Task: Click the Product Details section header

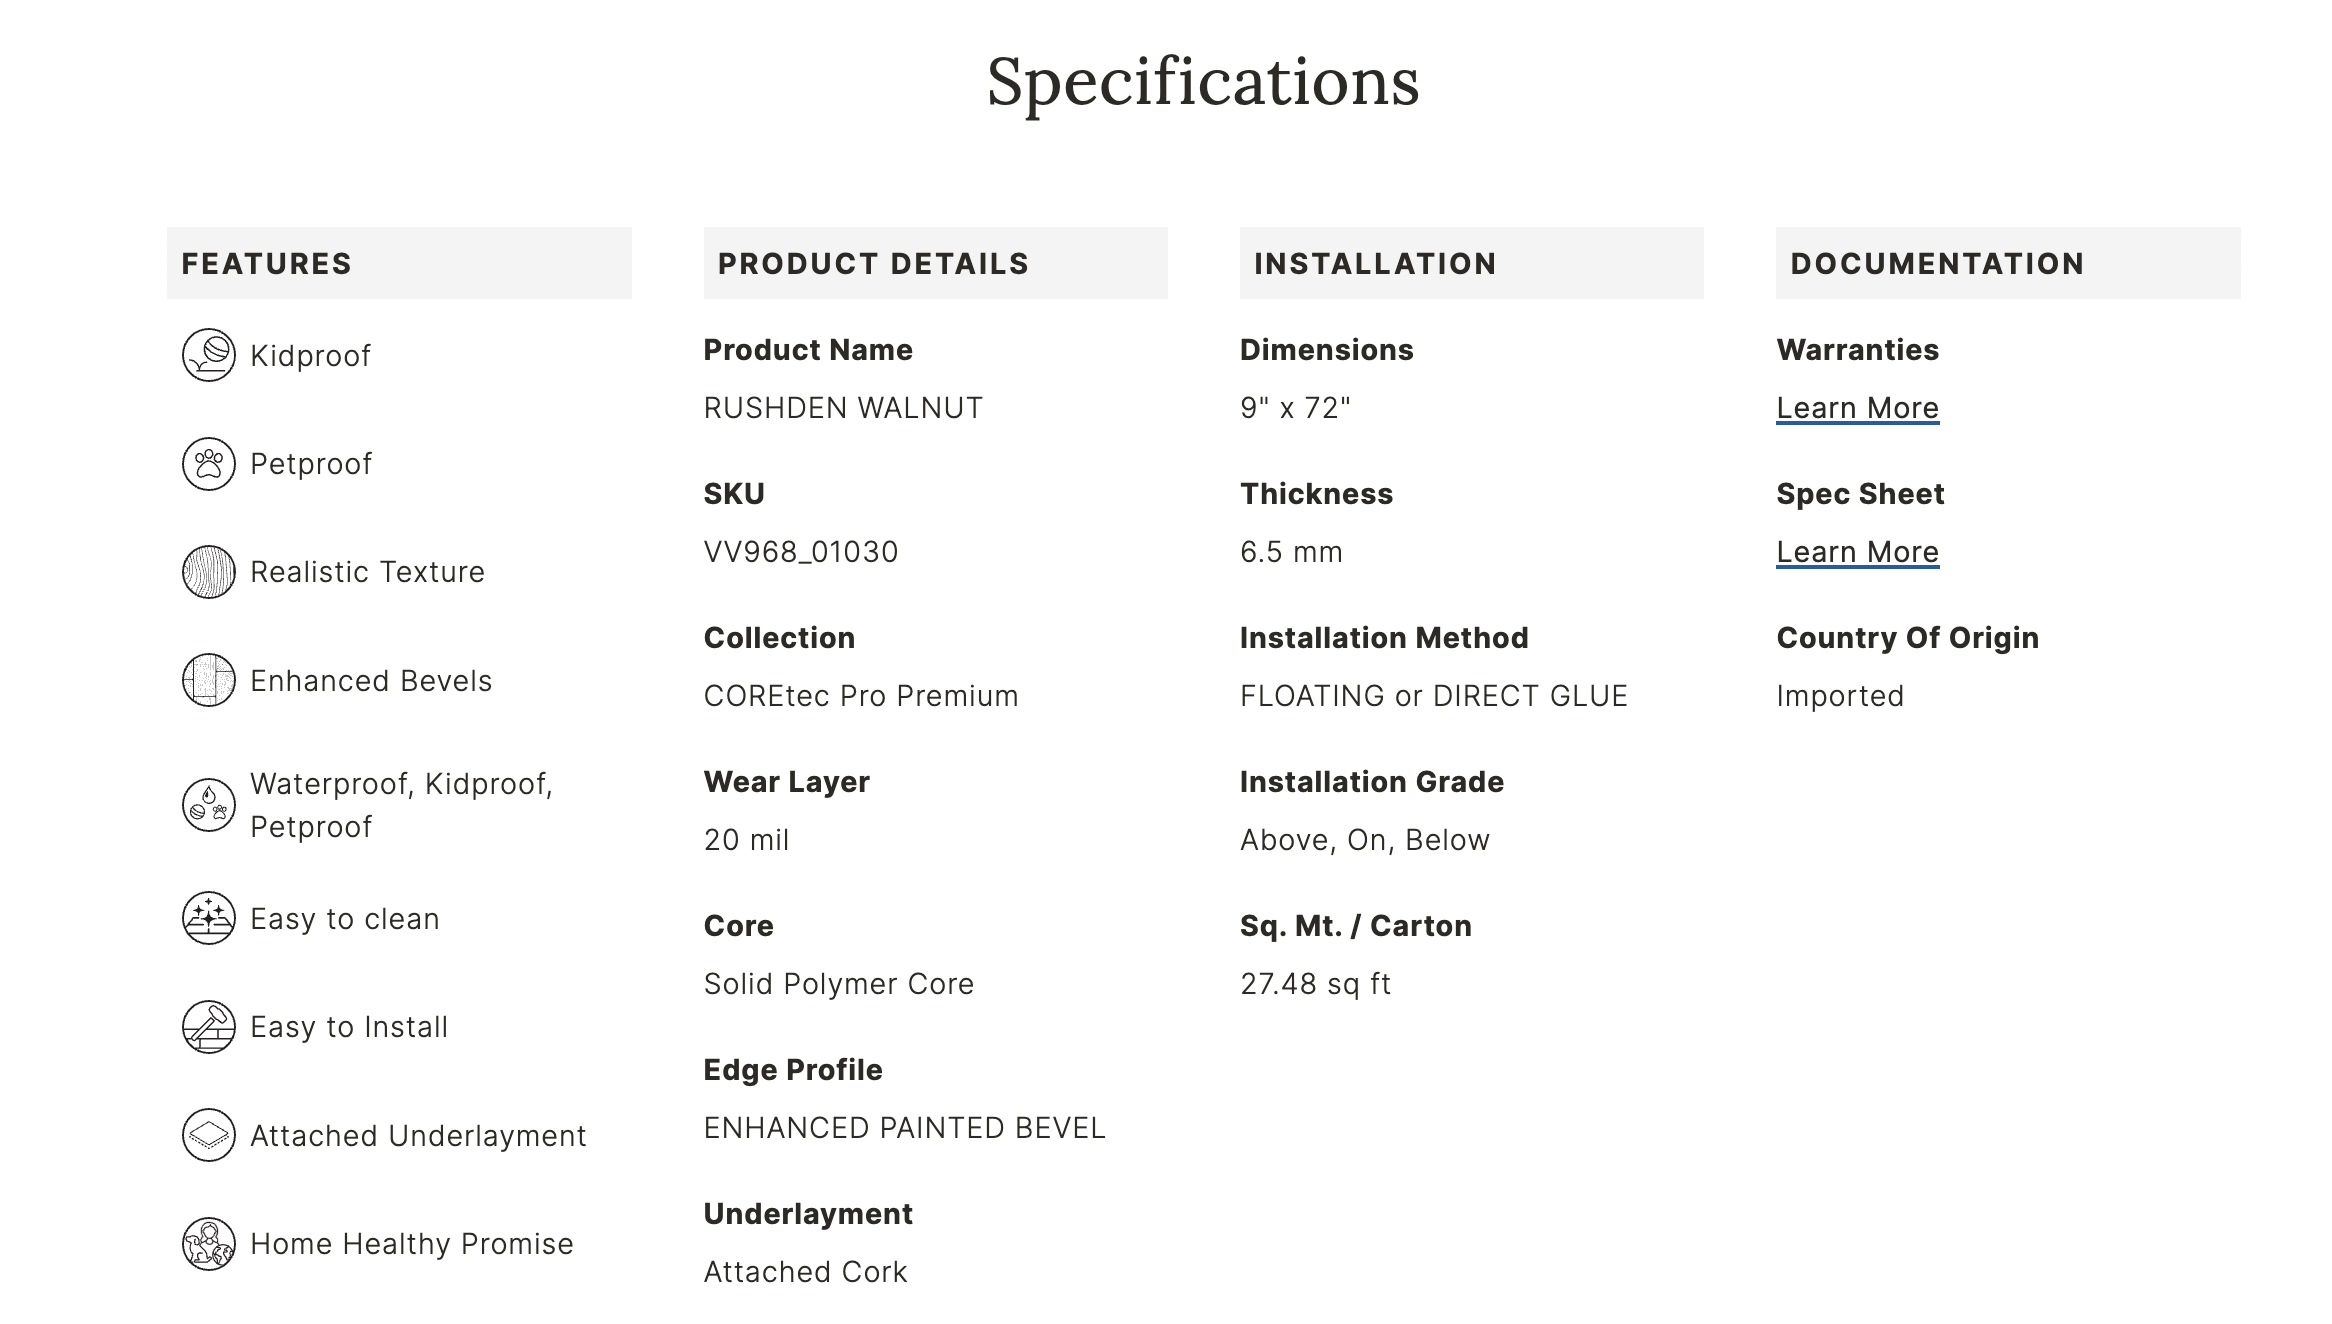Action: 873,264
